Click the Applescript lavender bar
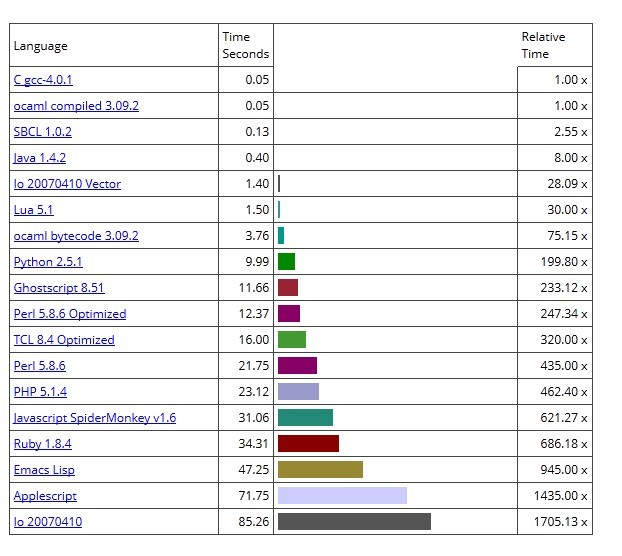The image size is (622, 556). point(342,496)
